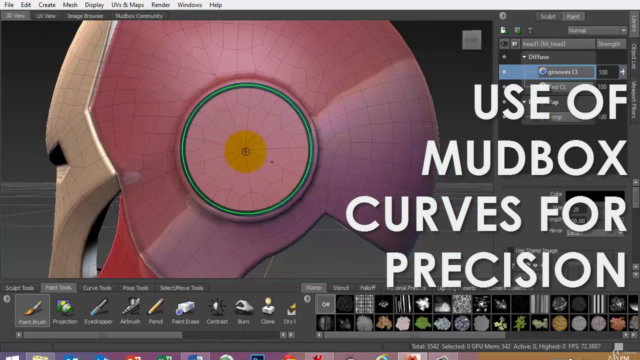The image size is (640, 360).
Task: Open the Help menu
Action: coord(216,5)
